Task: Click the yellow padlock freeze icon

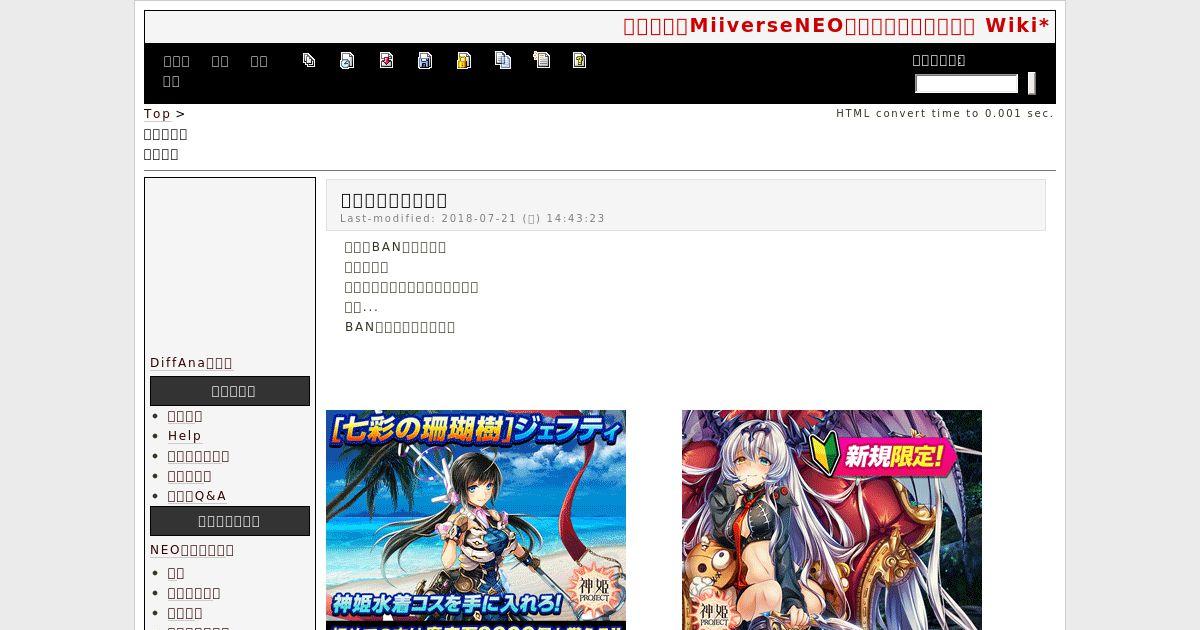Action: [x=464, y=60]
